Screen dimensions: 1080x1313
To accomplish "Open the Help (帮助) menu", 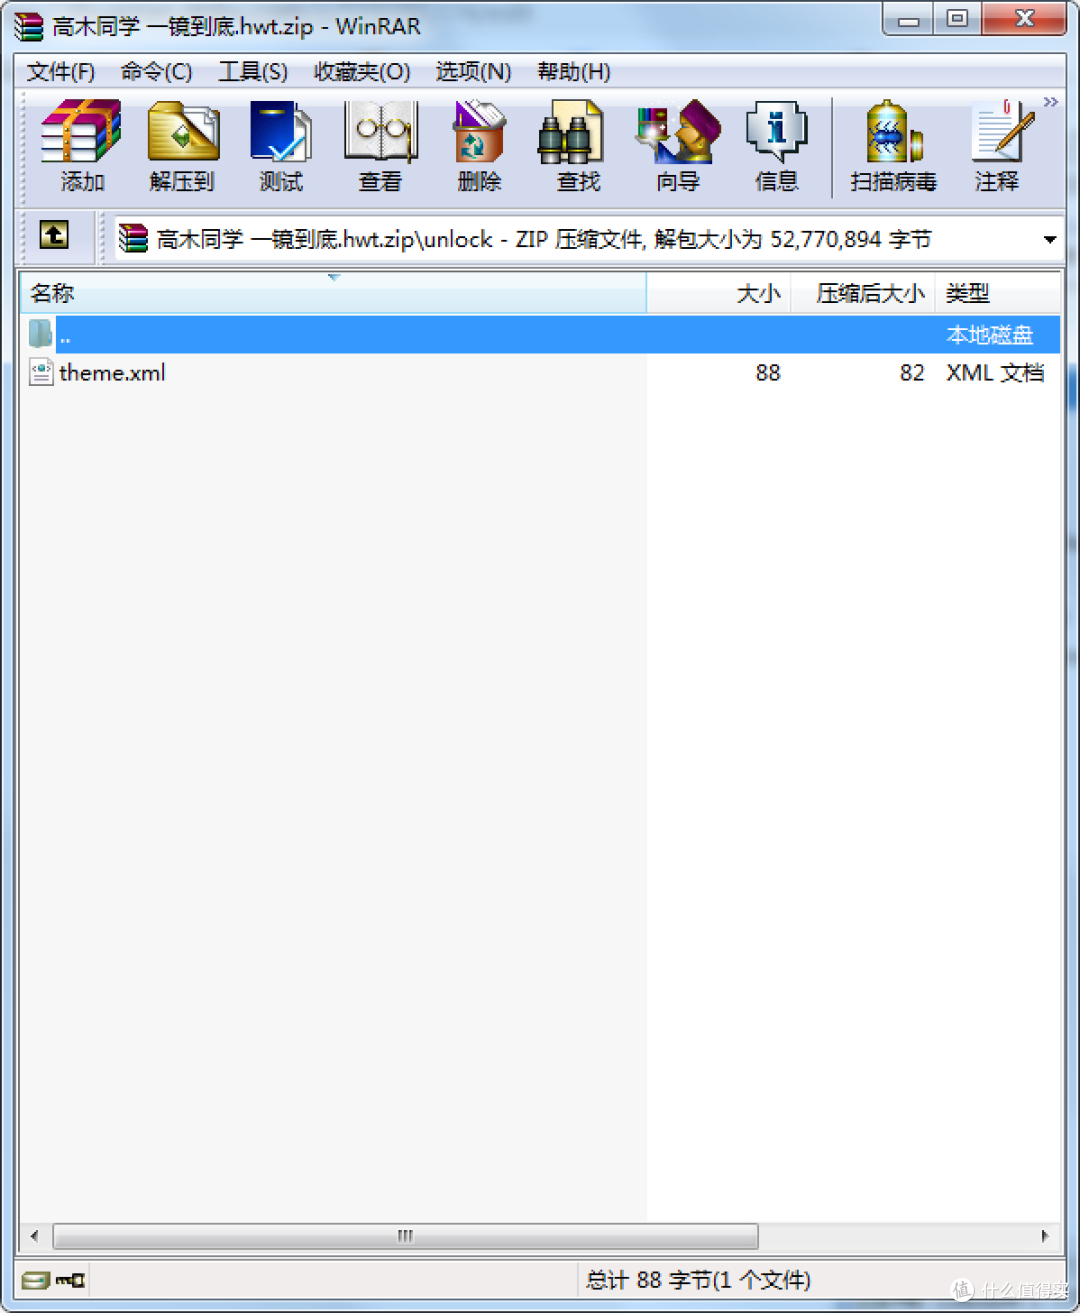I will coord(574,72).
